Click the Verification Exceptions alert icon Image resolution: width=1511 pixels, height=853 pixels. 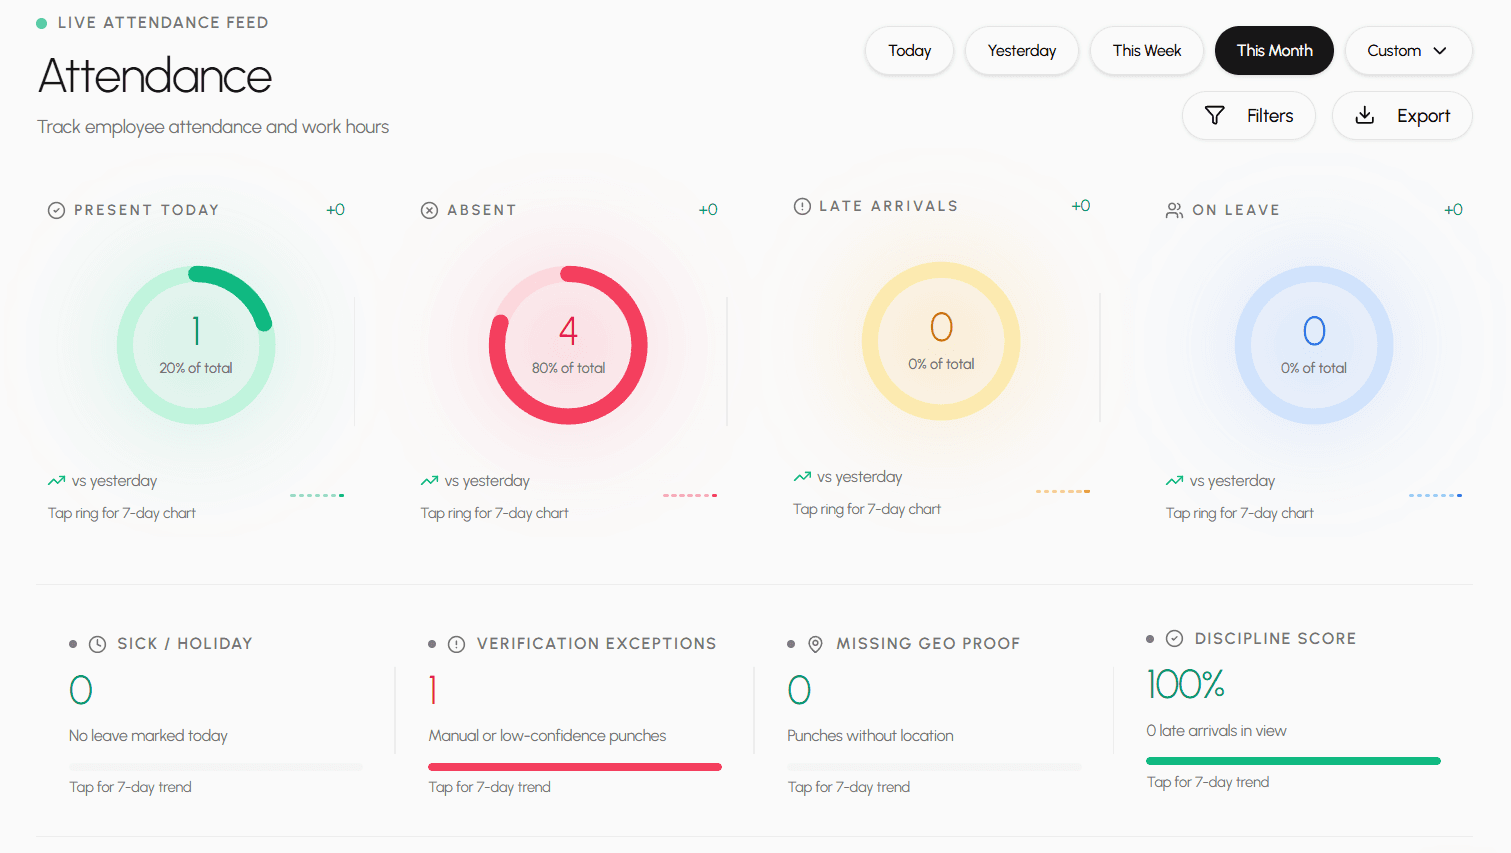tap(457, 644)
